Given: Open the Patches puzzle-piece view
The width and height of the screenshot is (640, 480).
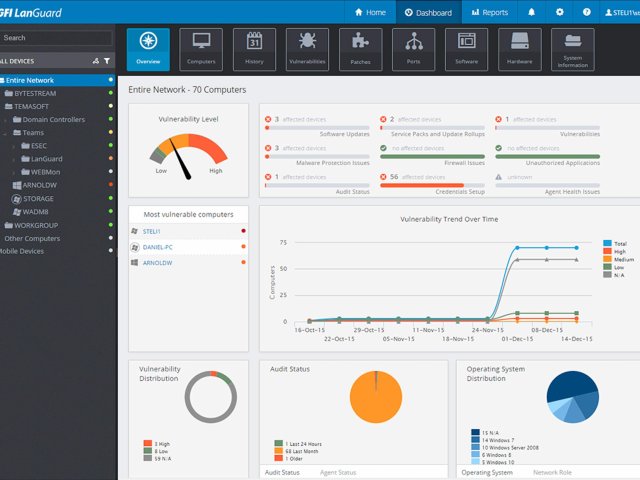Looking at the screenshot, I should pos(360,49).
